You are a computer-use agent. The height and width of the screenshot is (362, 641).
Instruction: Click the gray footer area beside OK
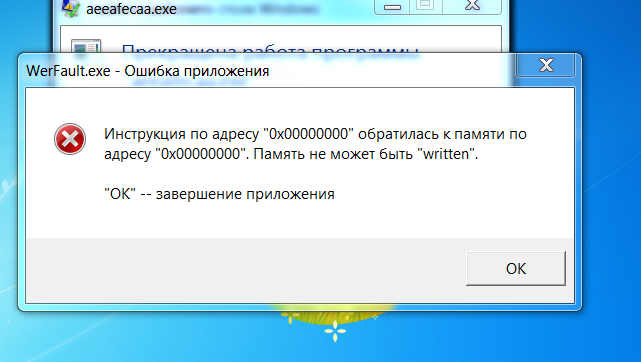click(245, 270)
